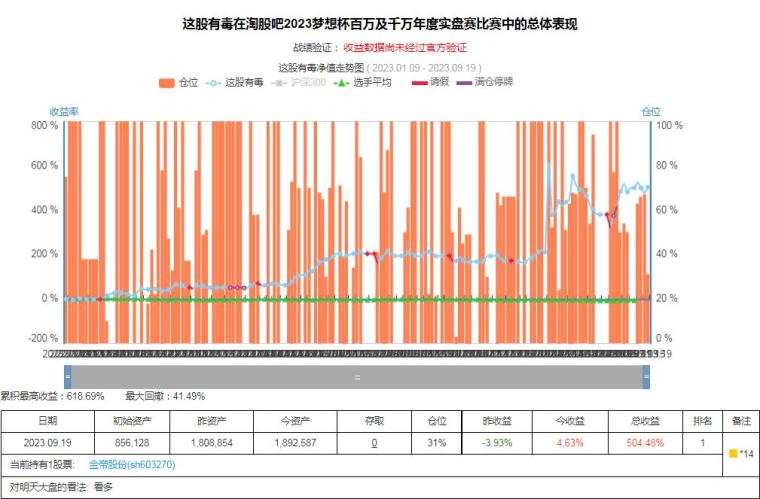Image resolution: width=760 pixels, height=499 pixels.
Task: Select the 仓位 value 31%
Action: click(437, 443)
